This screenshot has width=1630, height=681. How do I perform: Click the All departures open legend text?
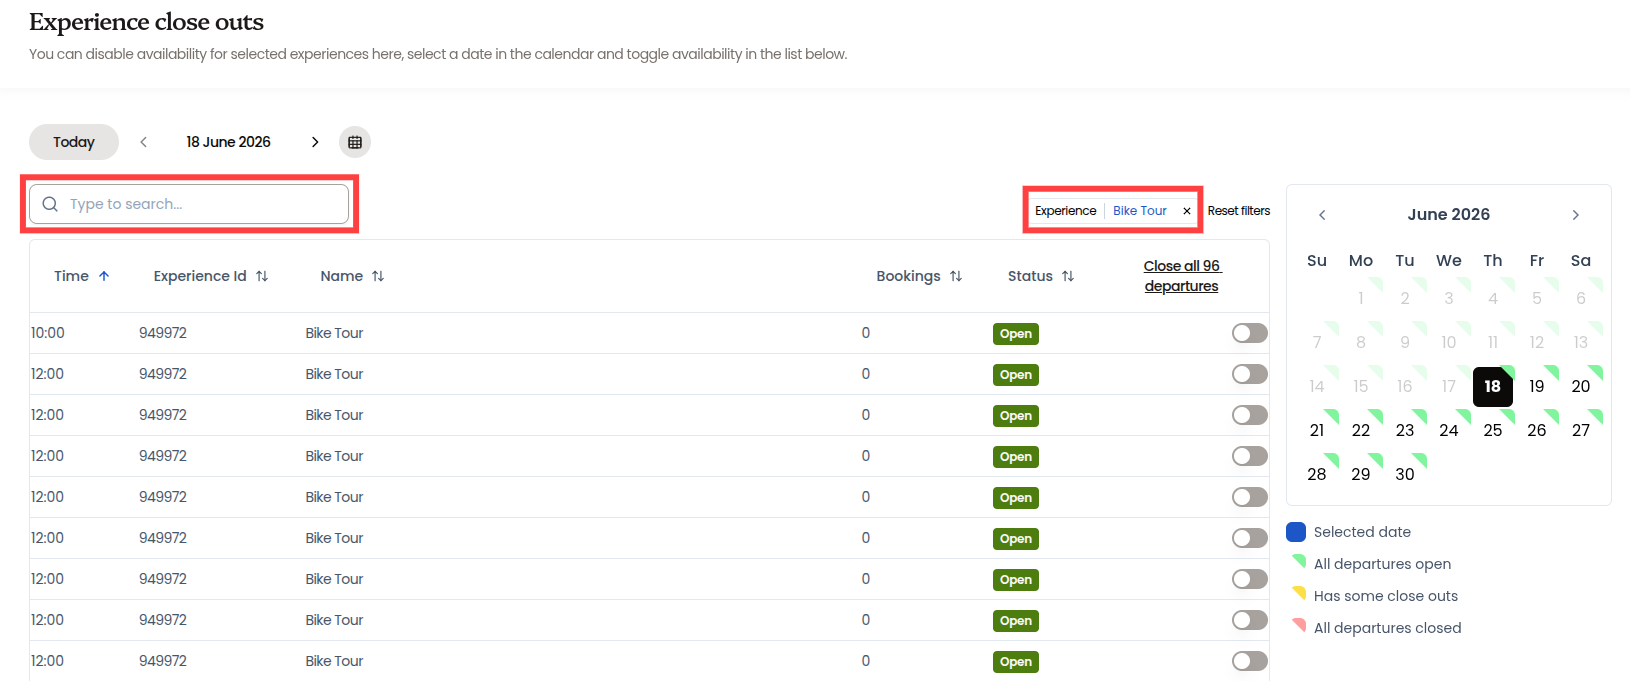pyautogui.click(x=1382, y=564)
